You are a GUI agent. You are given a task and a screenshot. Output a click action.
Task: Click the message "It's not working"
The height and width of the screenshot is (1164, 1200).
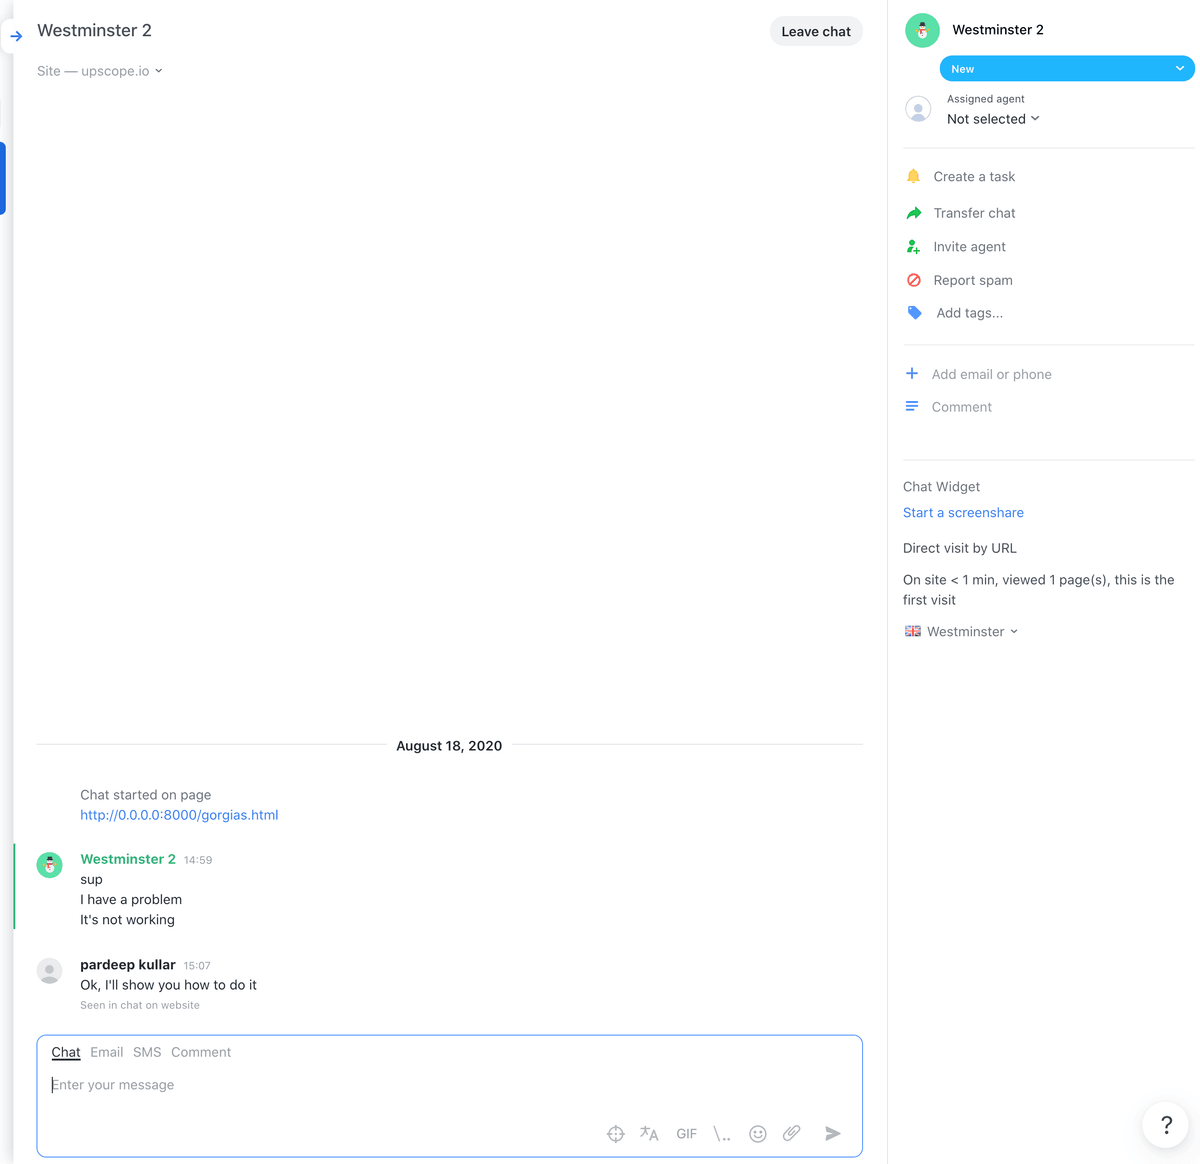(x=127, y=919)
